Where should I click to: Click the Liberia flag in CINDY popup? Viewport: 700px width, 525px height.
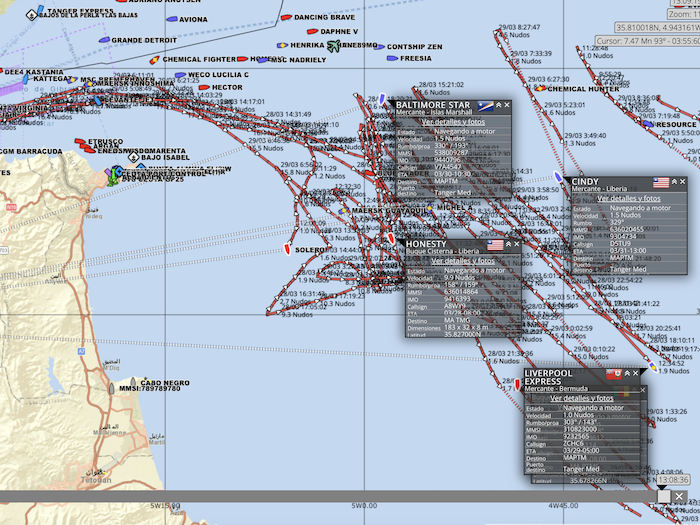coord(661,182)
